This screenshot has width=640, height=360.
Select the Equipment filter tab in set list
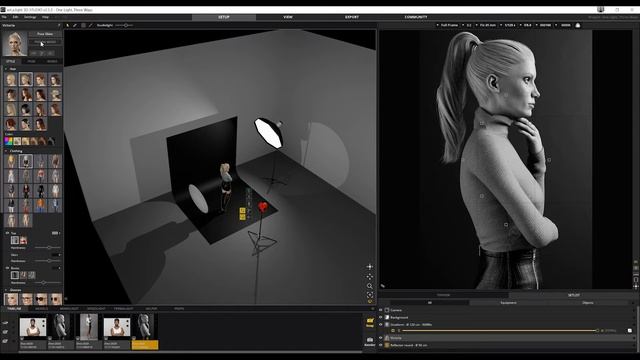(x=508, y=303)
